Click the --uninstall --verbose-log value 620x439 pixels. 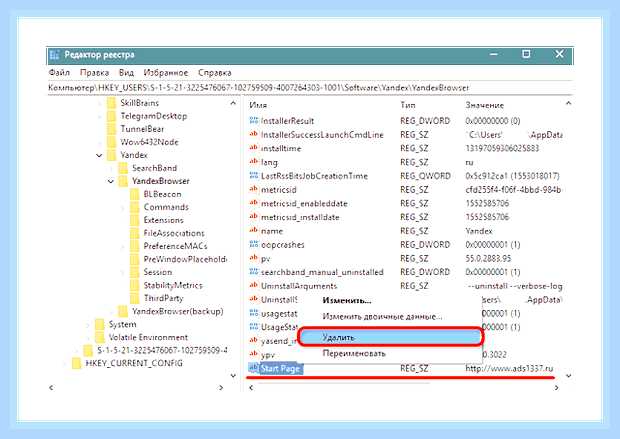[515, 286]
